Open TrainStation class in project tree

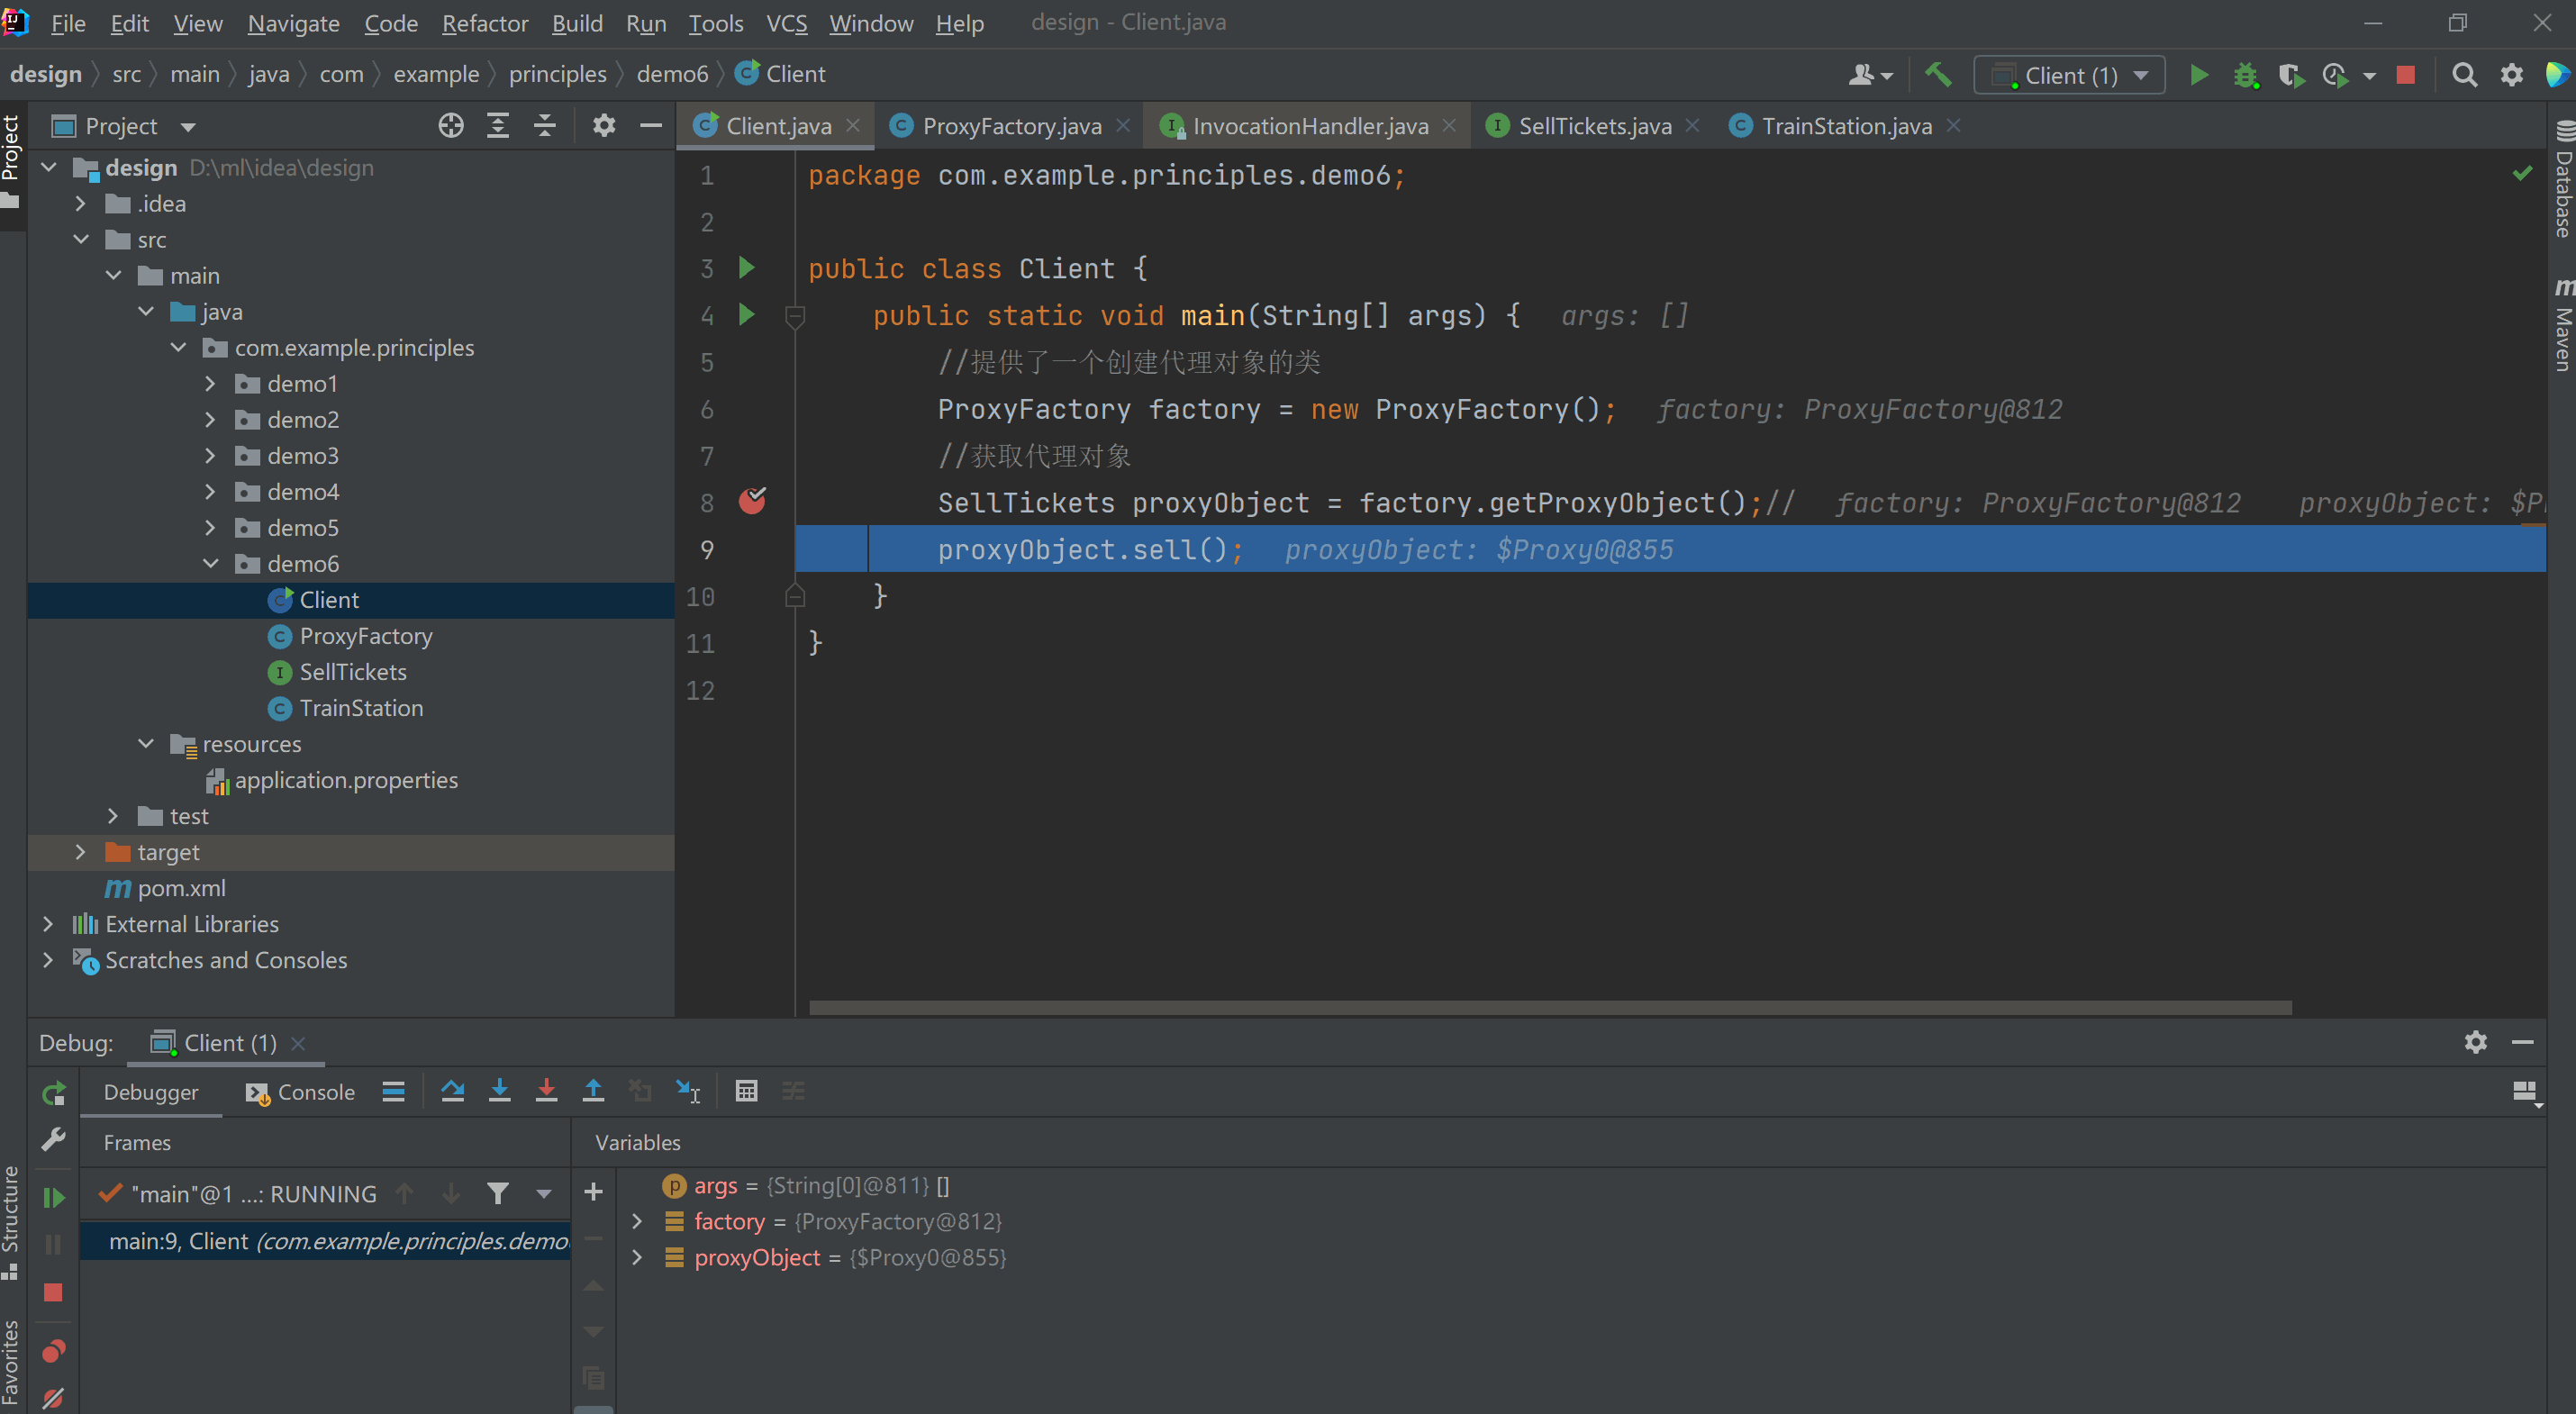tap(361, 708)
